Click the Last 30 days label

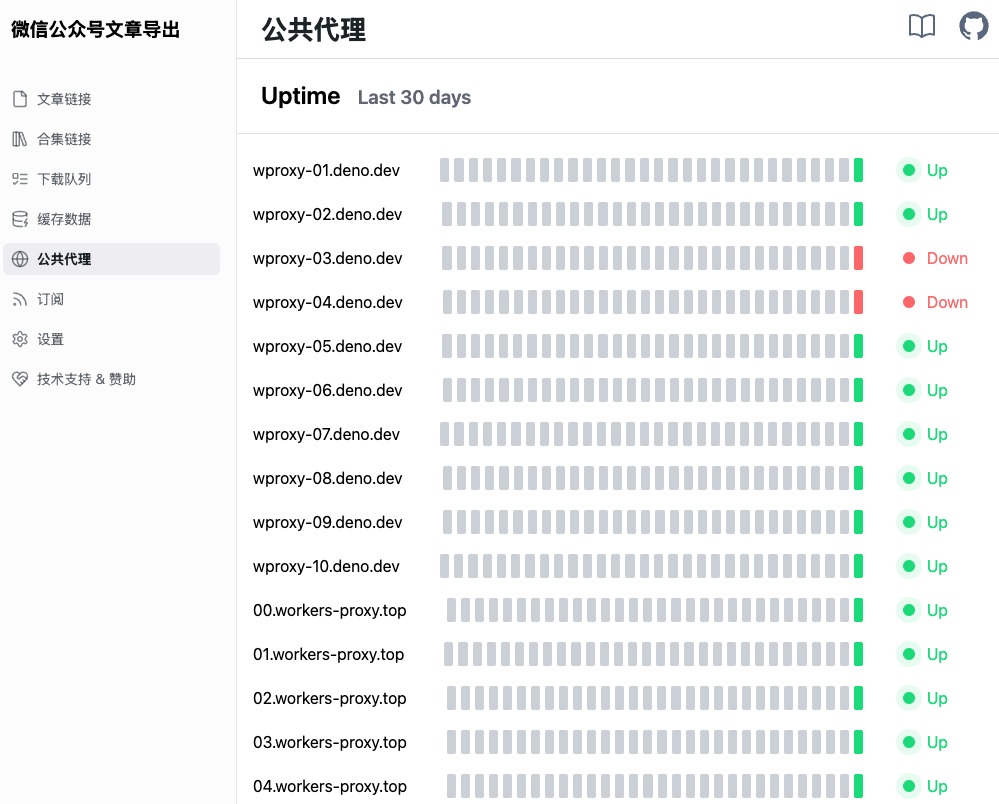414,97
